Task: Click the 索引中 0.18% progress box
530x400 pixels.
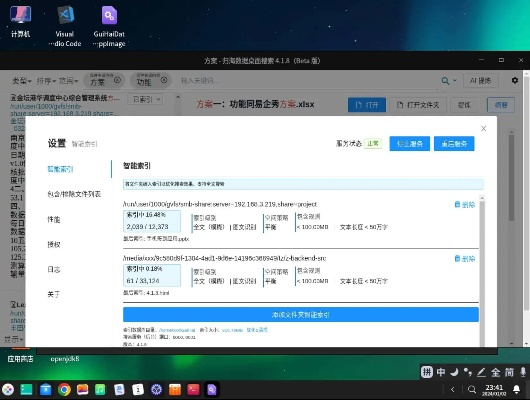Action: (152, 275)
